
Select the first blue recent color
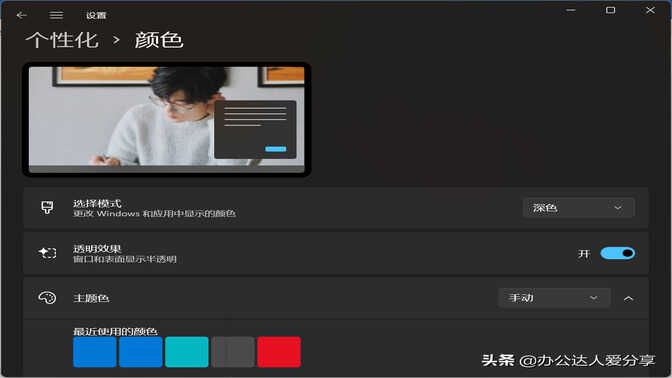pos(95,352)
